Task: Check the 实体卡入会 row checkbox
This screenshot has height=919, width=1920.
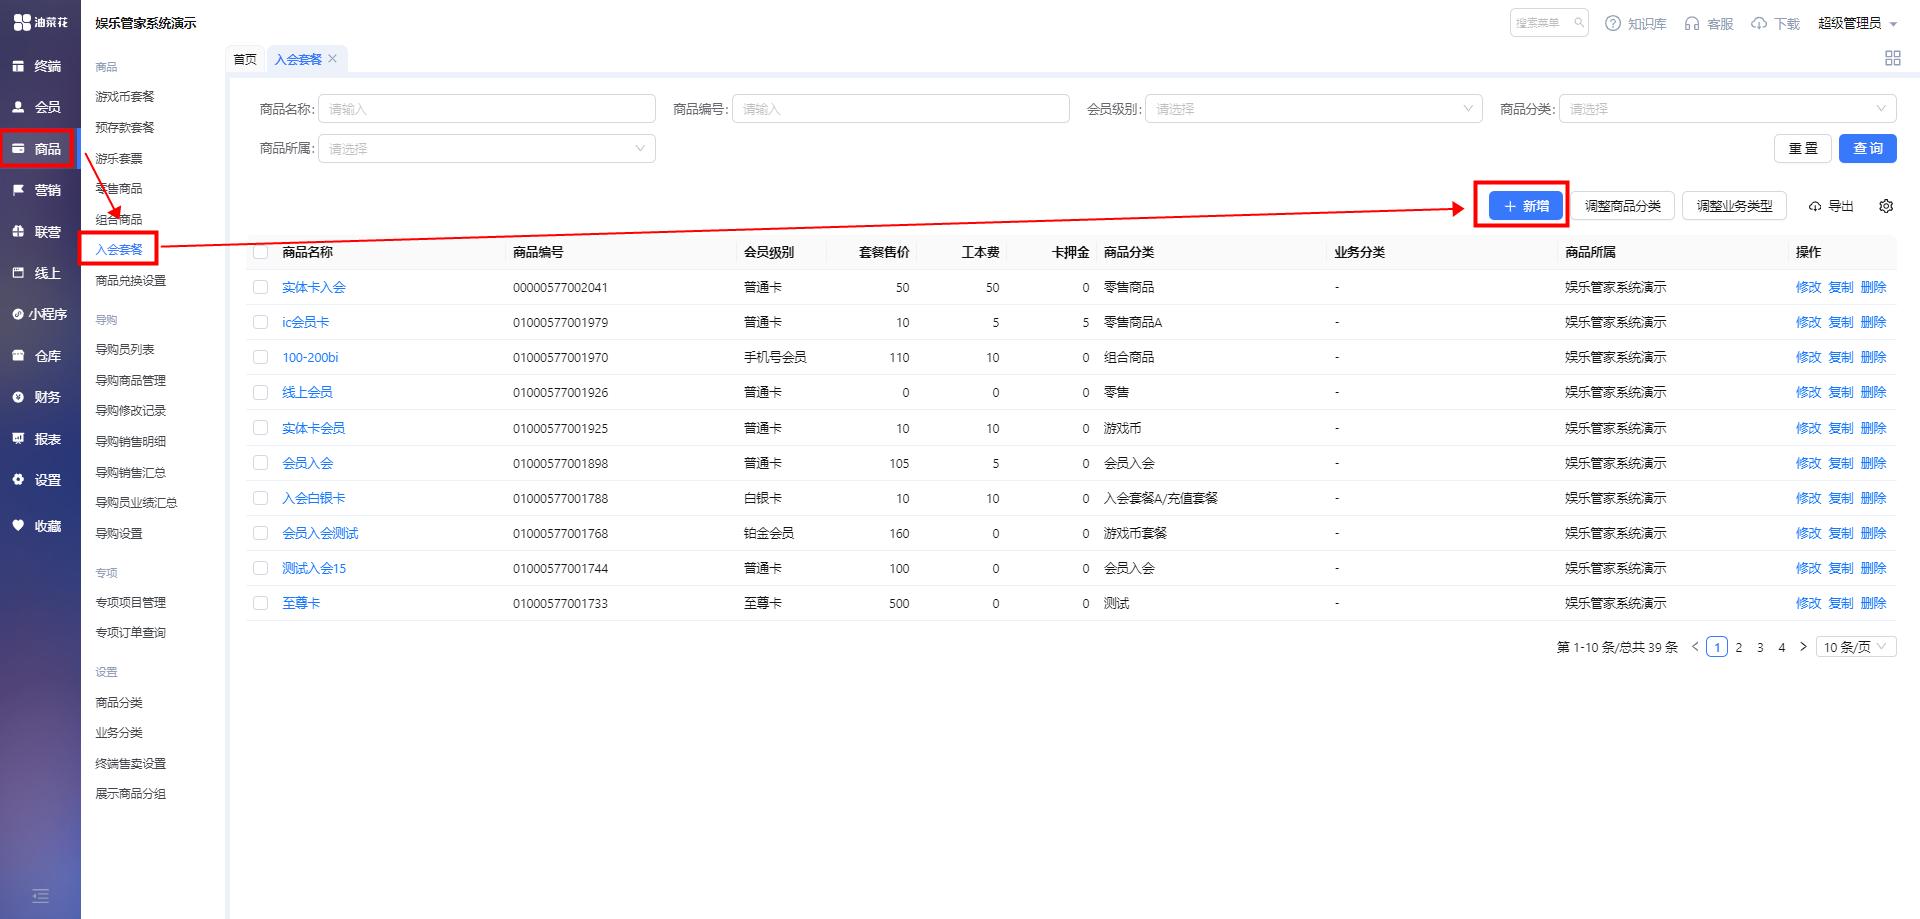Action: [x=261, y=287]
